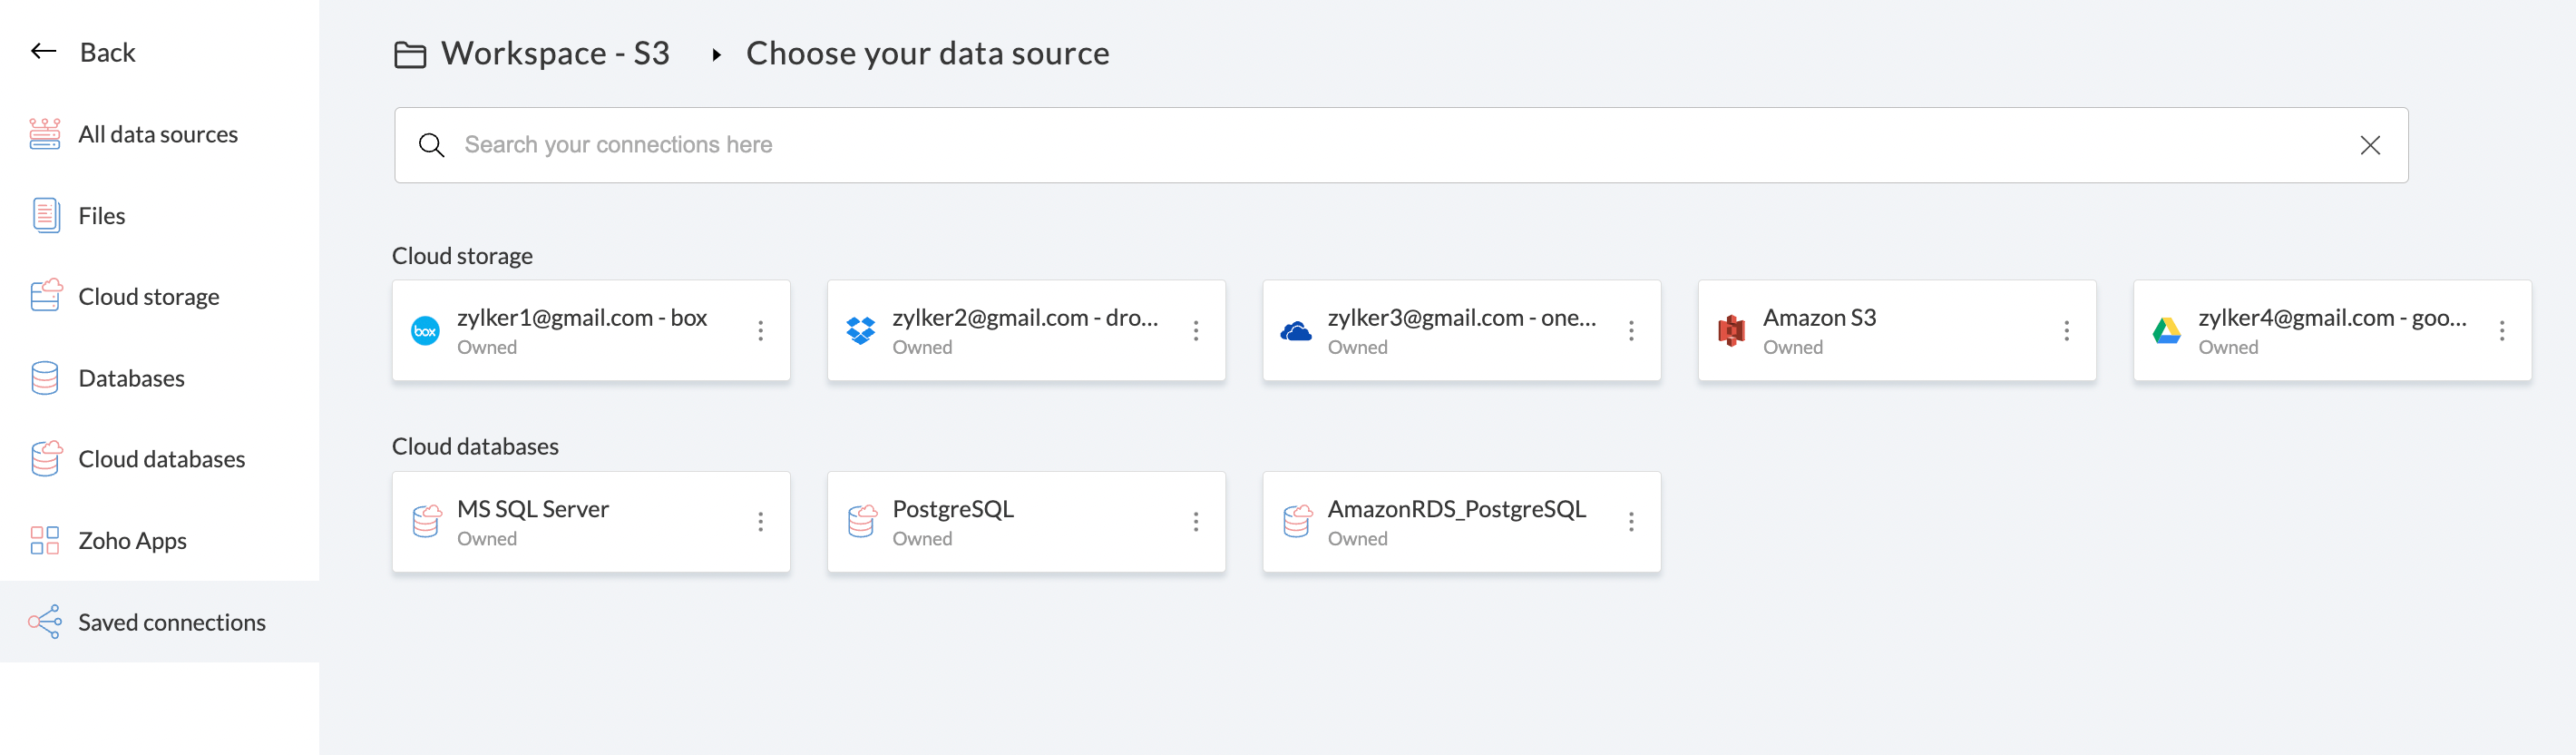
Task: Click the Dropbox icon on zylker2 connection
Action: (x=860, y=331)
